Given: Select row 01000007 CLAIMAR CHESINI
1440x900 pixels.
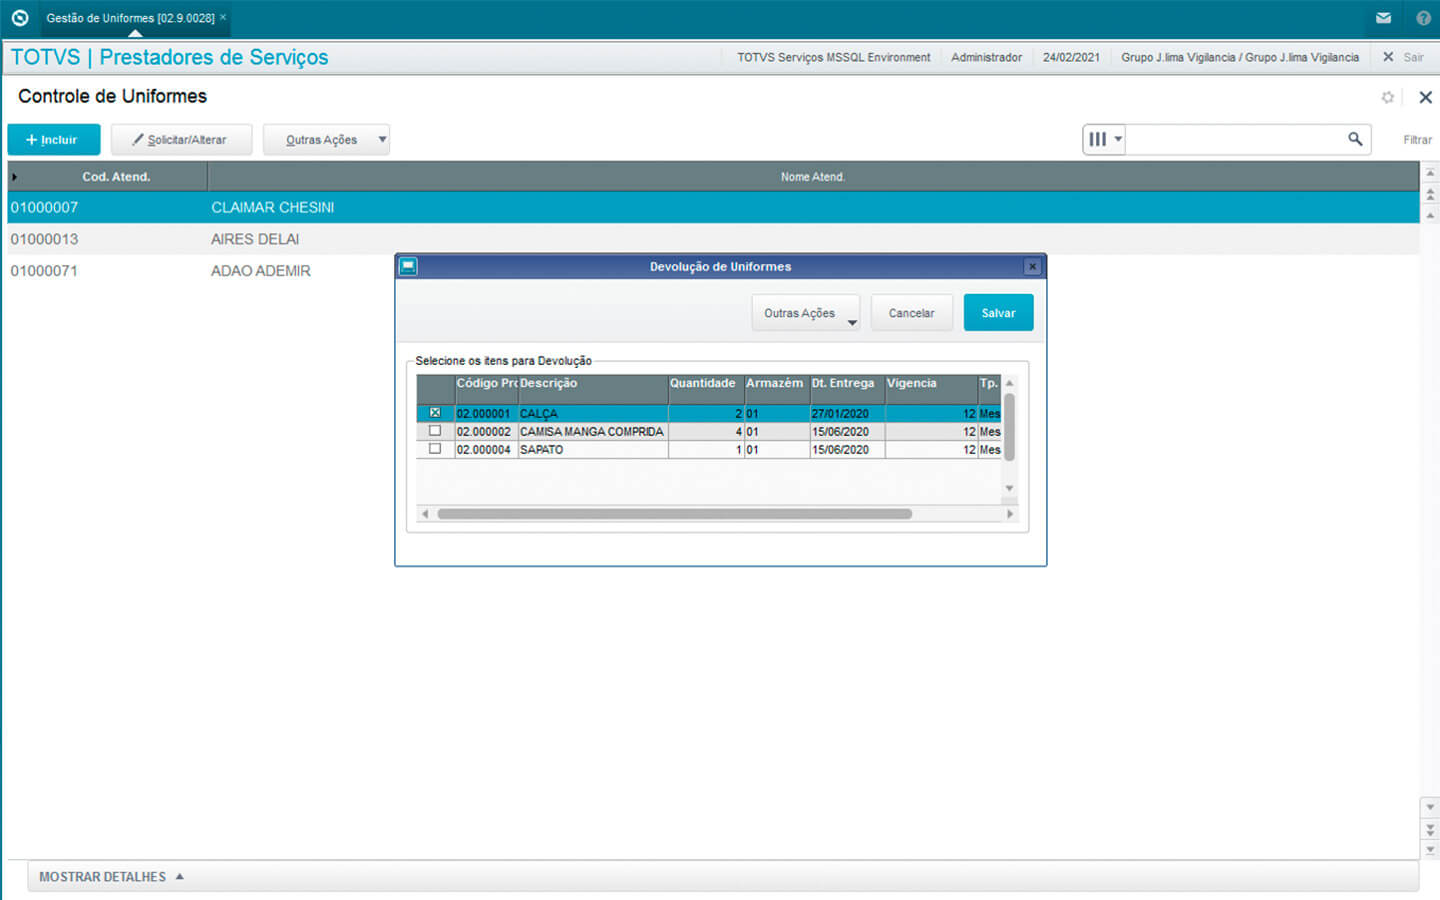Looking at the screenshot, I should 713,207.
